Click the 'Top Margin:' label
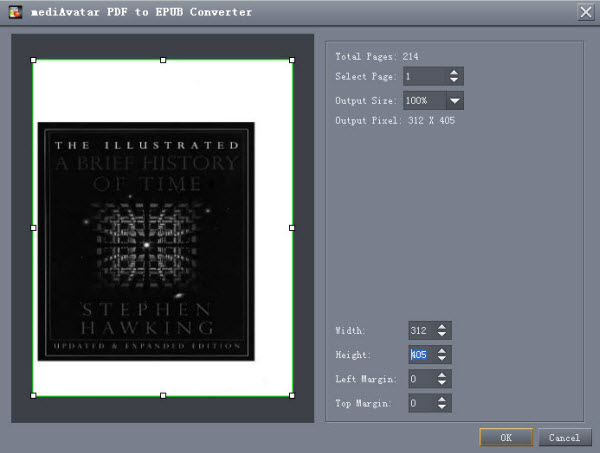 tap(364, 403)
